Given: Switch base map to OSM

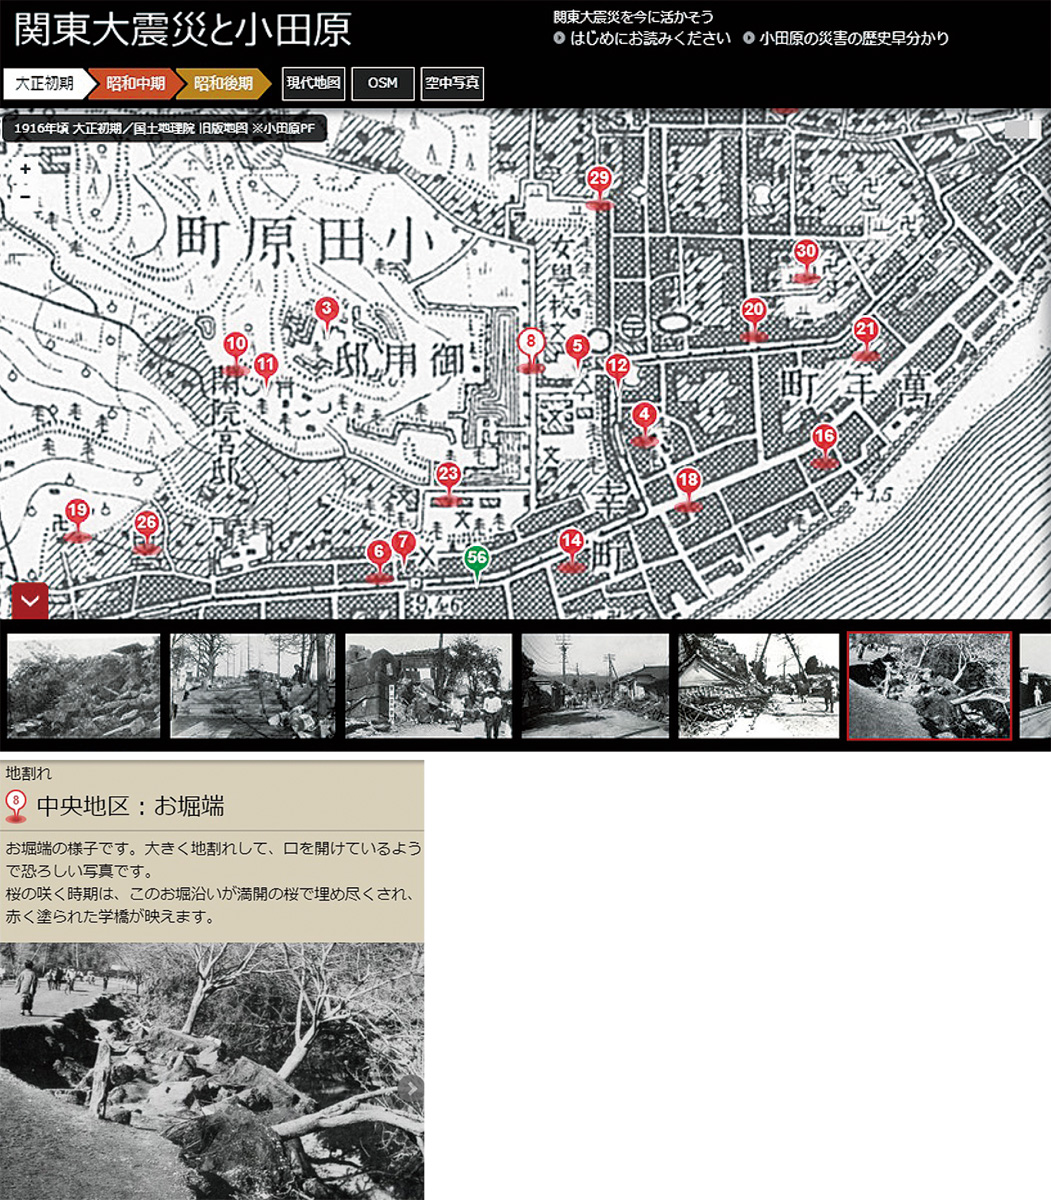Looking at the screenshot, I should tap(382, 84).
